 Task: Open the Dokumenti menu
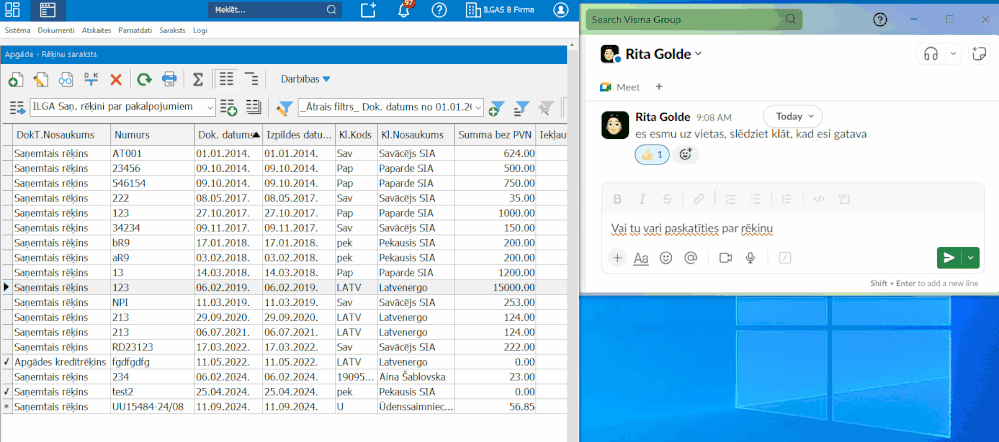[56, 30]
